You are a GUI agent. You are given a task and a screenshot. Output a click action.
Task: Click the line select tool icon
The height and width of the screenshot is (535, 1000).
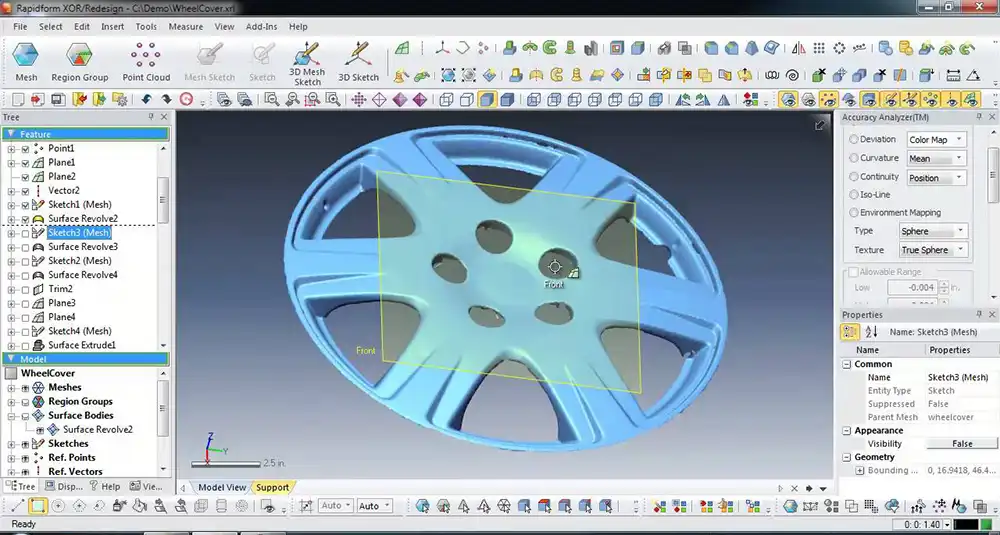(x=17, y=506)
